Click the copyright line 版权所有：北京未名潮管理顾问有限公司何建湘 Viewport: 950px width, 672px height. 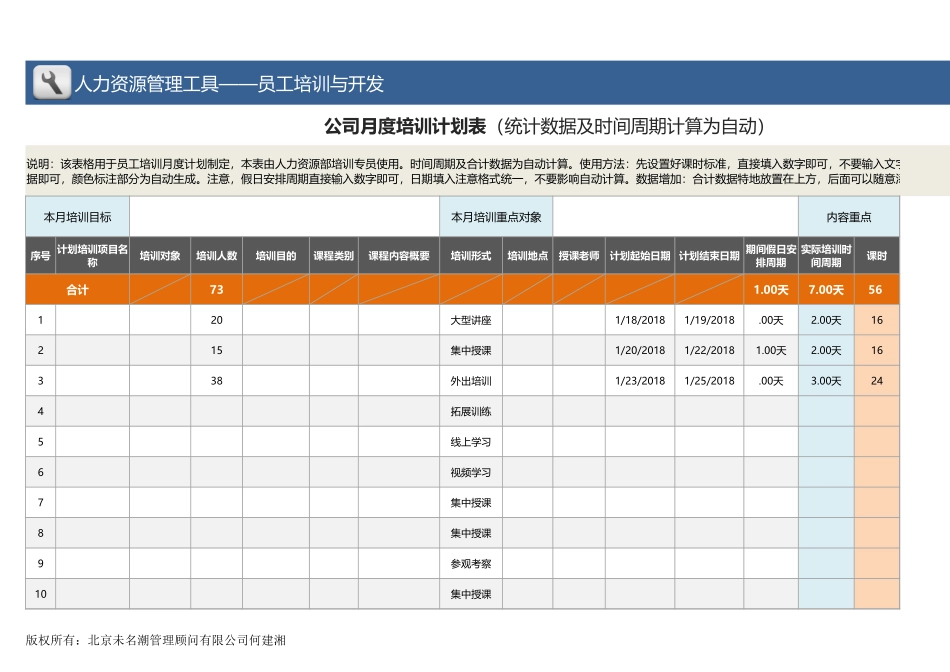point(156,640)
